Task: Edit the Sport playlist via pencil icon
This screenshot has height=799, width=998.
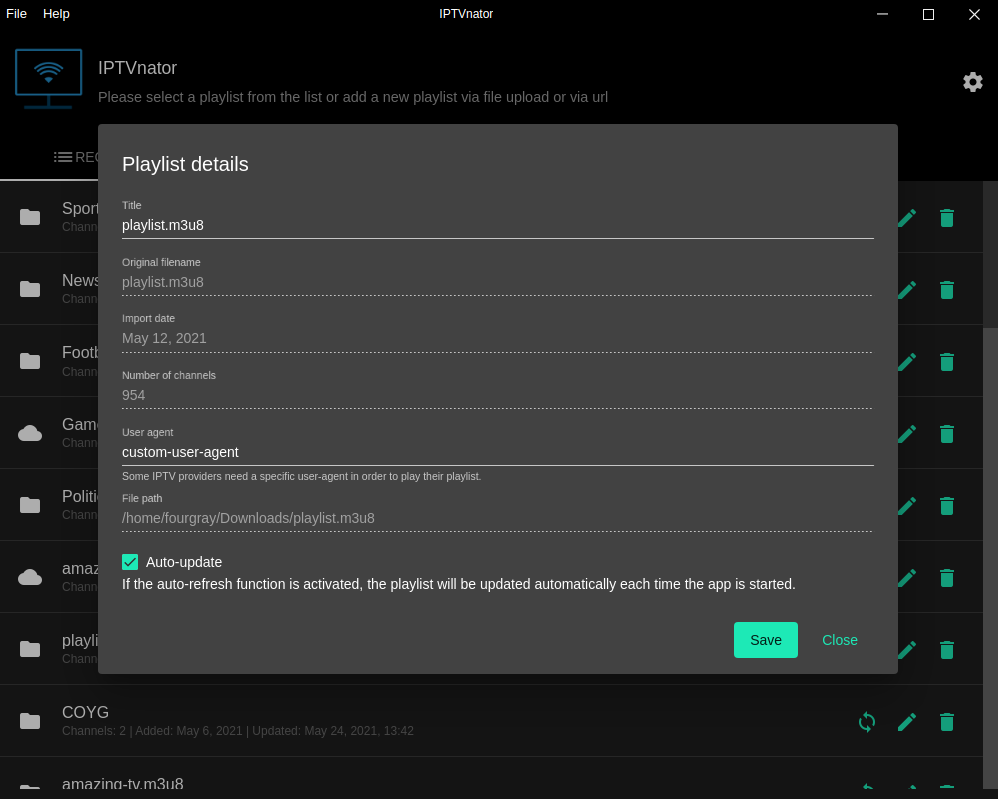Action: 906,216
